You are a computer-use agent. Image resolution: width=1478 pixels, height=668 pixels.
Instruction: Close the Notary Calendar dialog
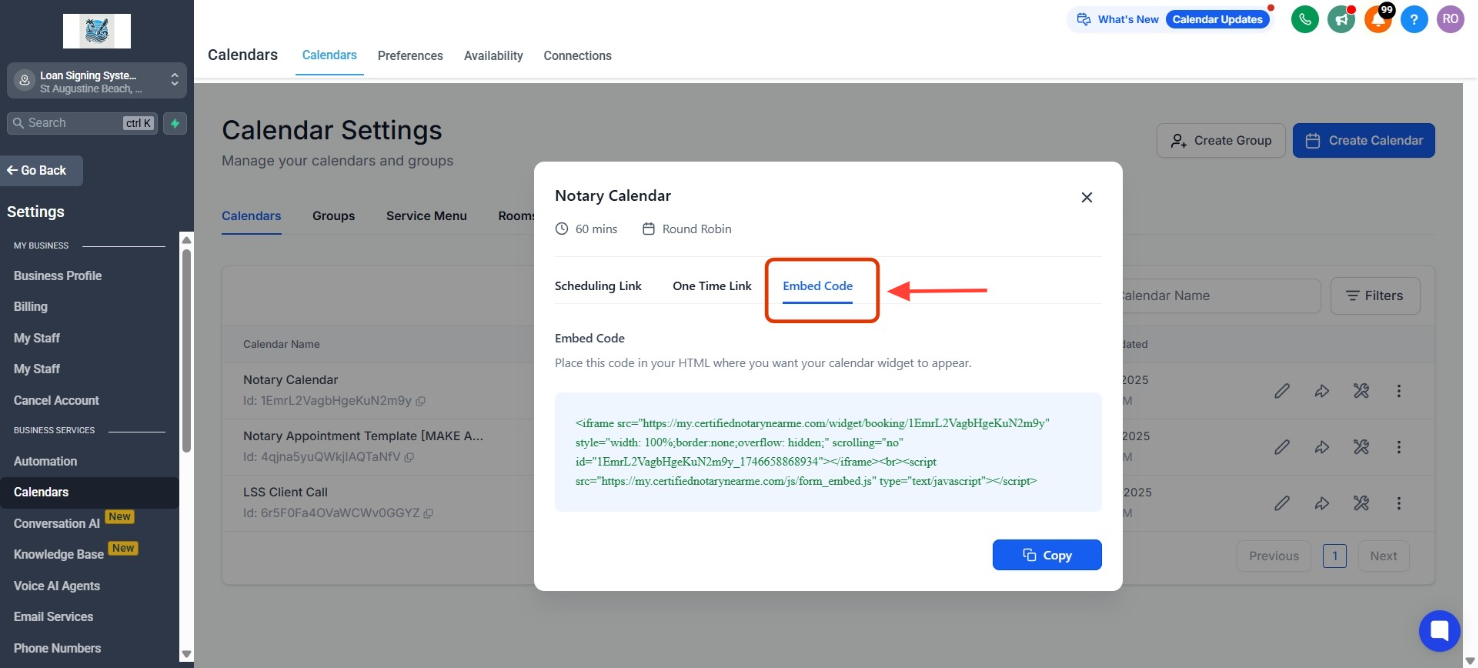click(1086, 198)
